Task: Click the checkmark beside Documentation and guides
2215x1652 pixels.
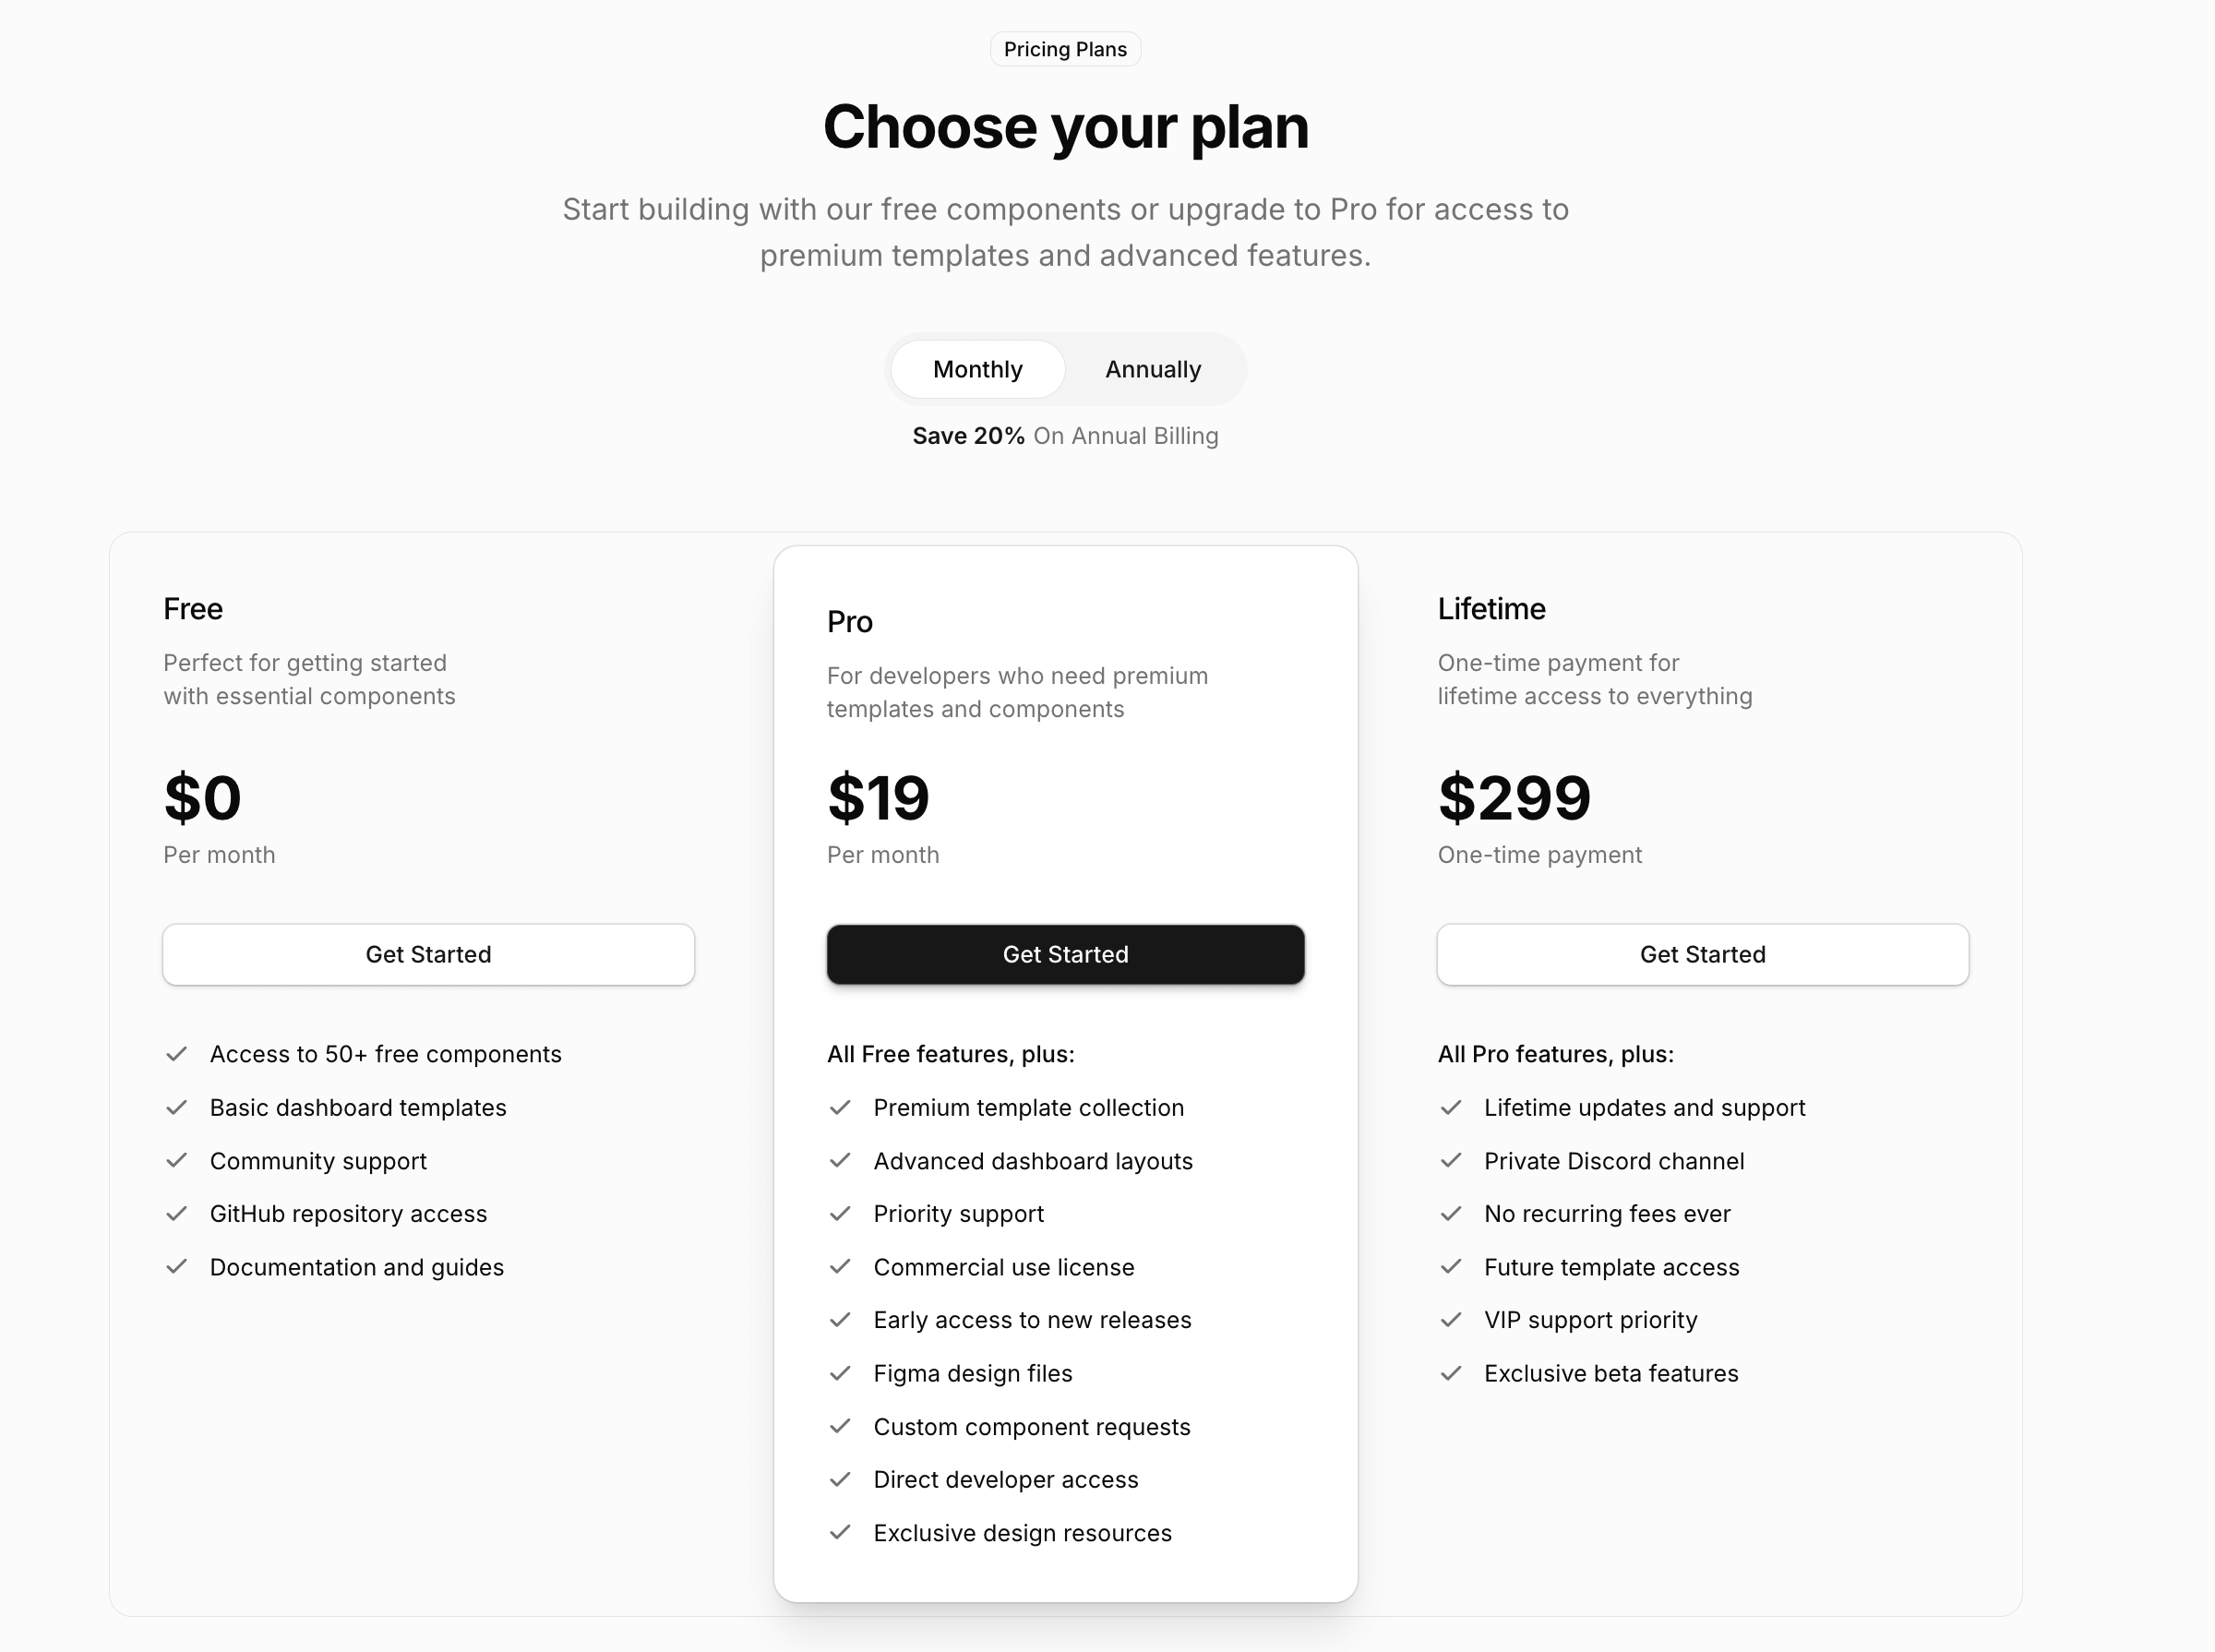Action: tap(178, 1266)
